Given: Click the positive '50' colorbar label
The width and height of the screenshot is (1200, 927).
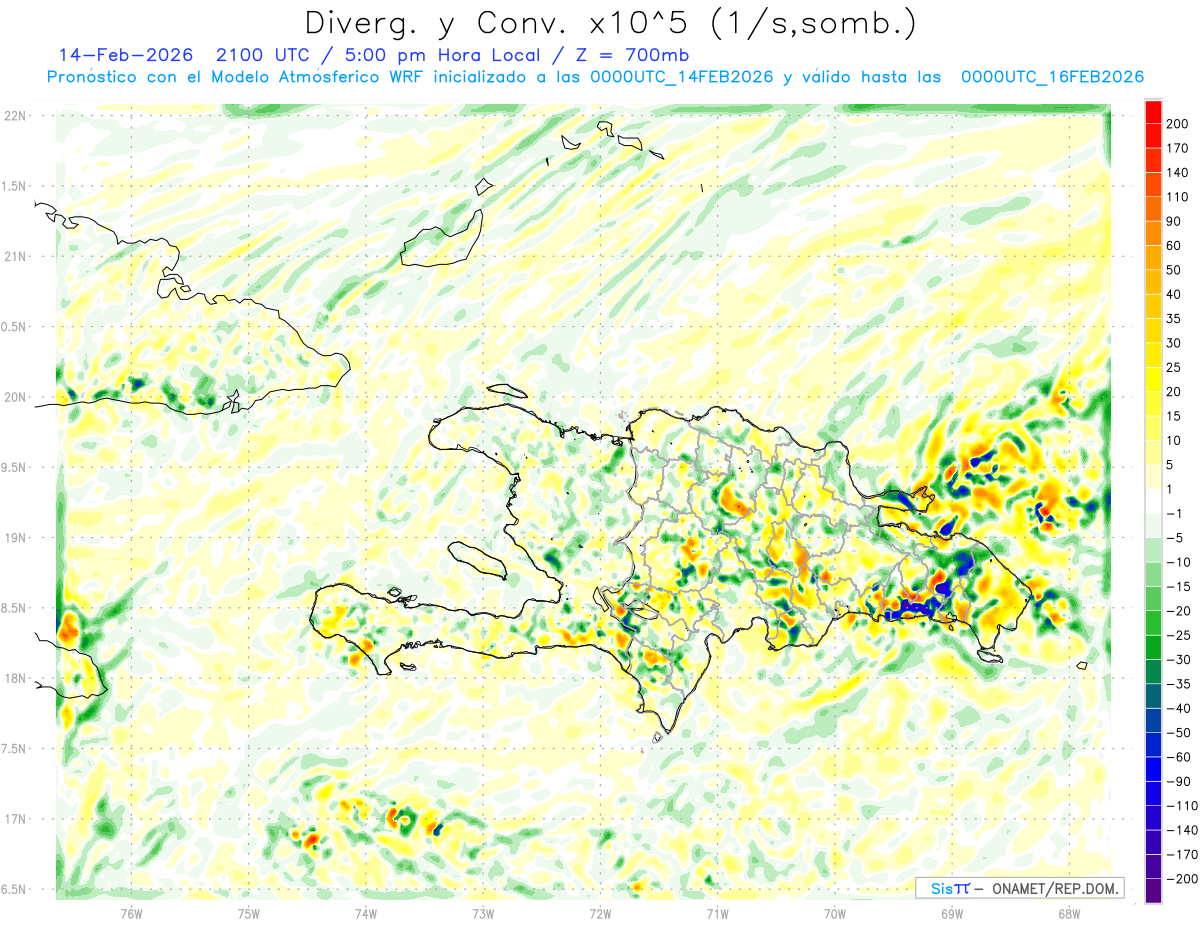Looking at the screenshot, I should coord(1173,270).
